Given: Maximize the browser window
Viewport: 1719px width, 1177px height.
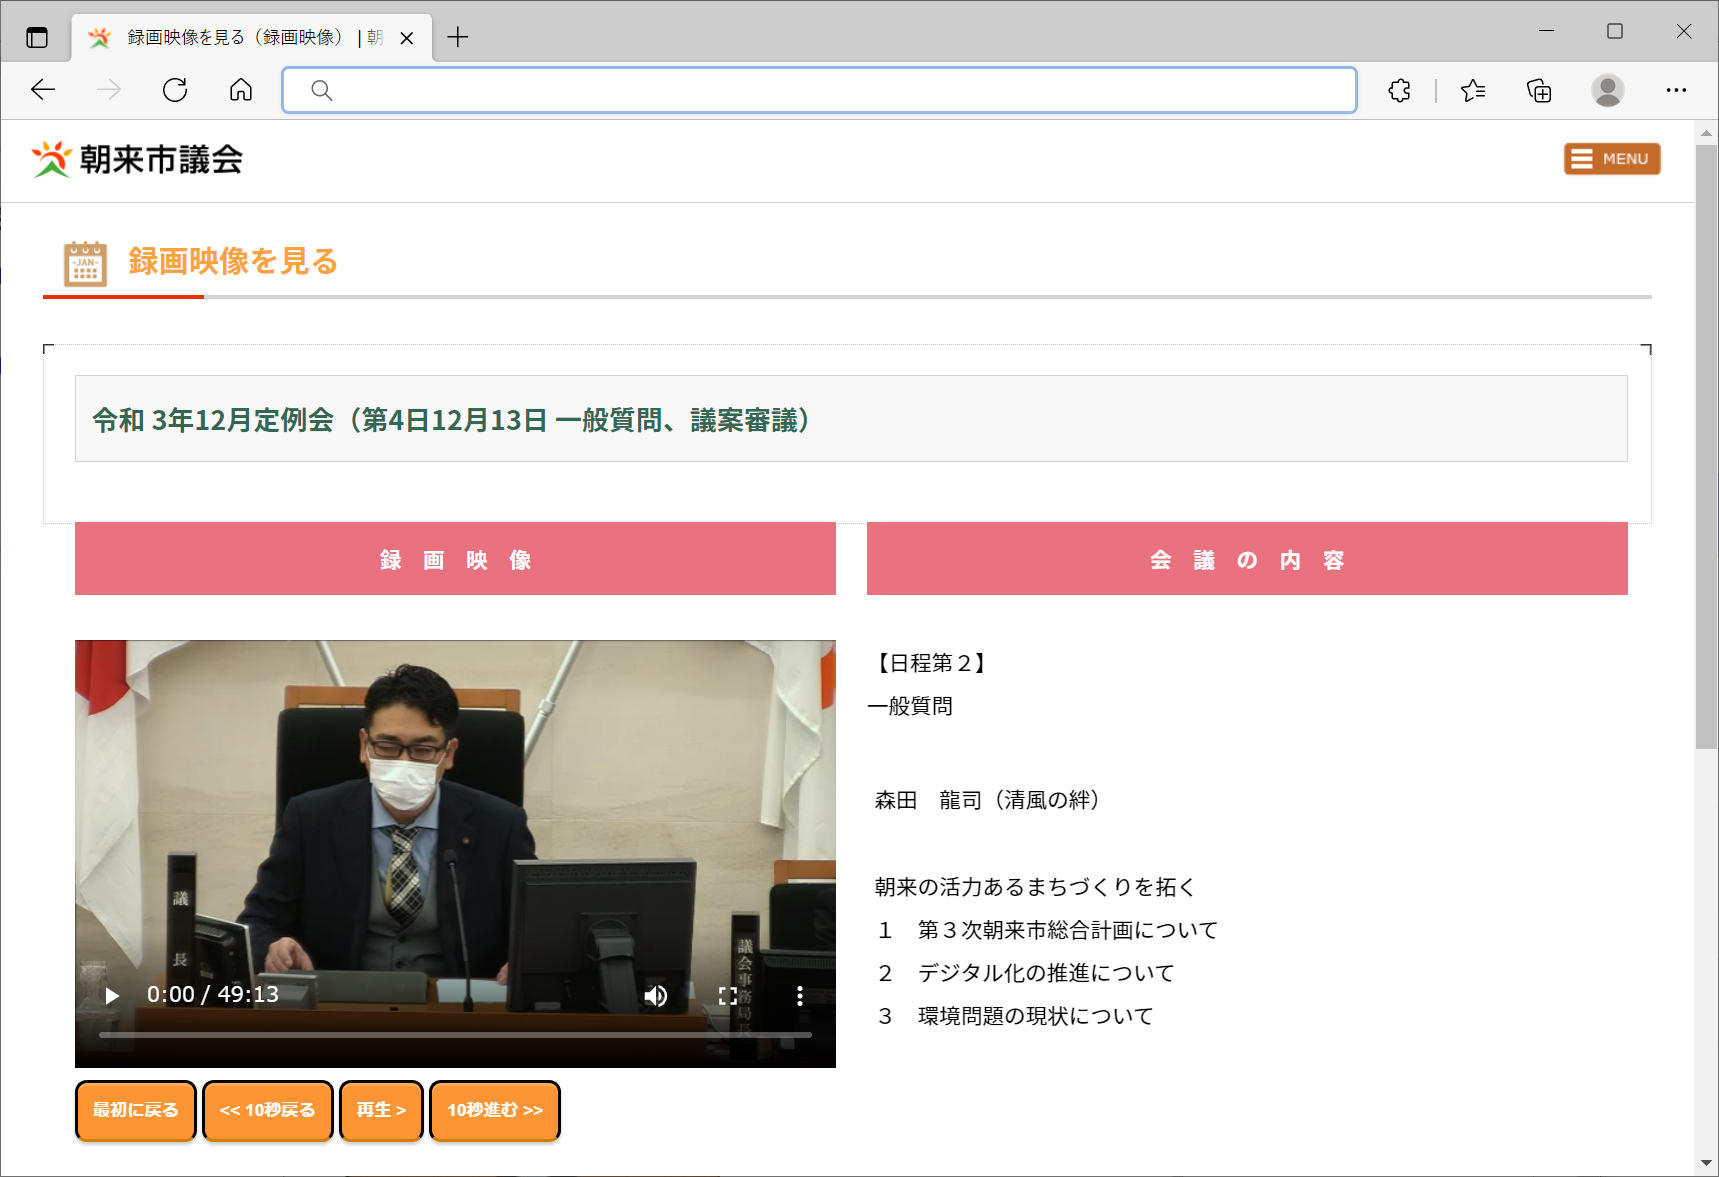Looking at the screenshot, I should tap(1615, 31).
